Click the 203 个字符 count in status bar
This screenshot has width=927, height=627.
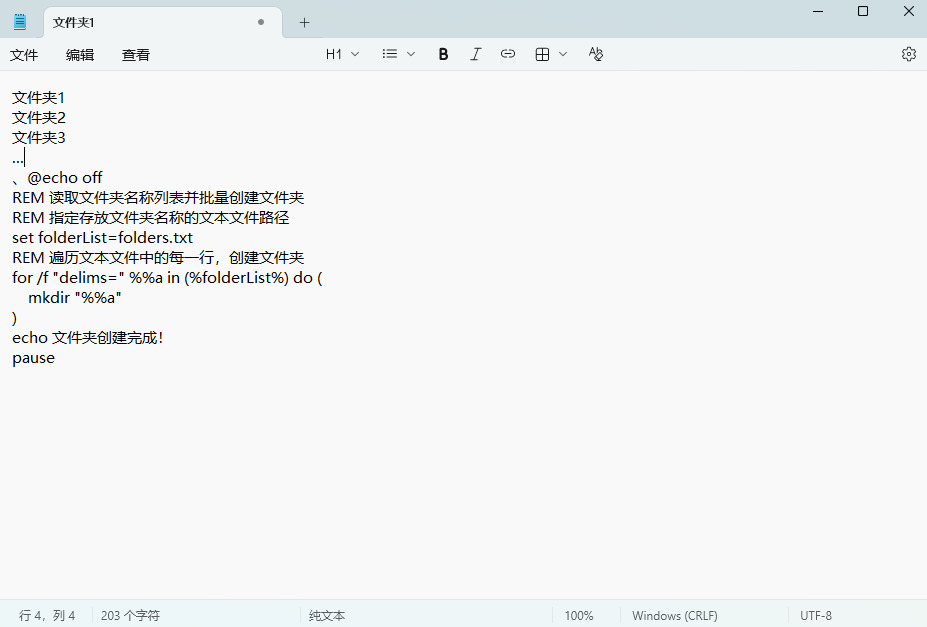130,616
